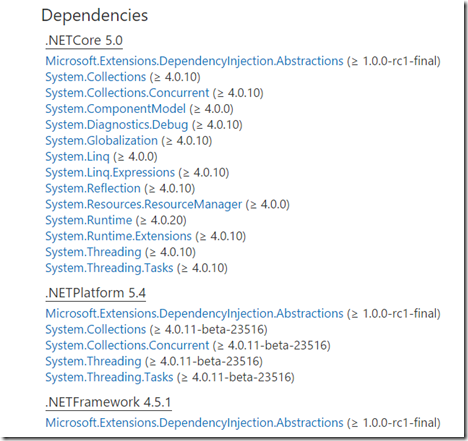Click the .NETCore 5.0 heading
Viewport: 468px width, 441px height.
[84, 41]
